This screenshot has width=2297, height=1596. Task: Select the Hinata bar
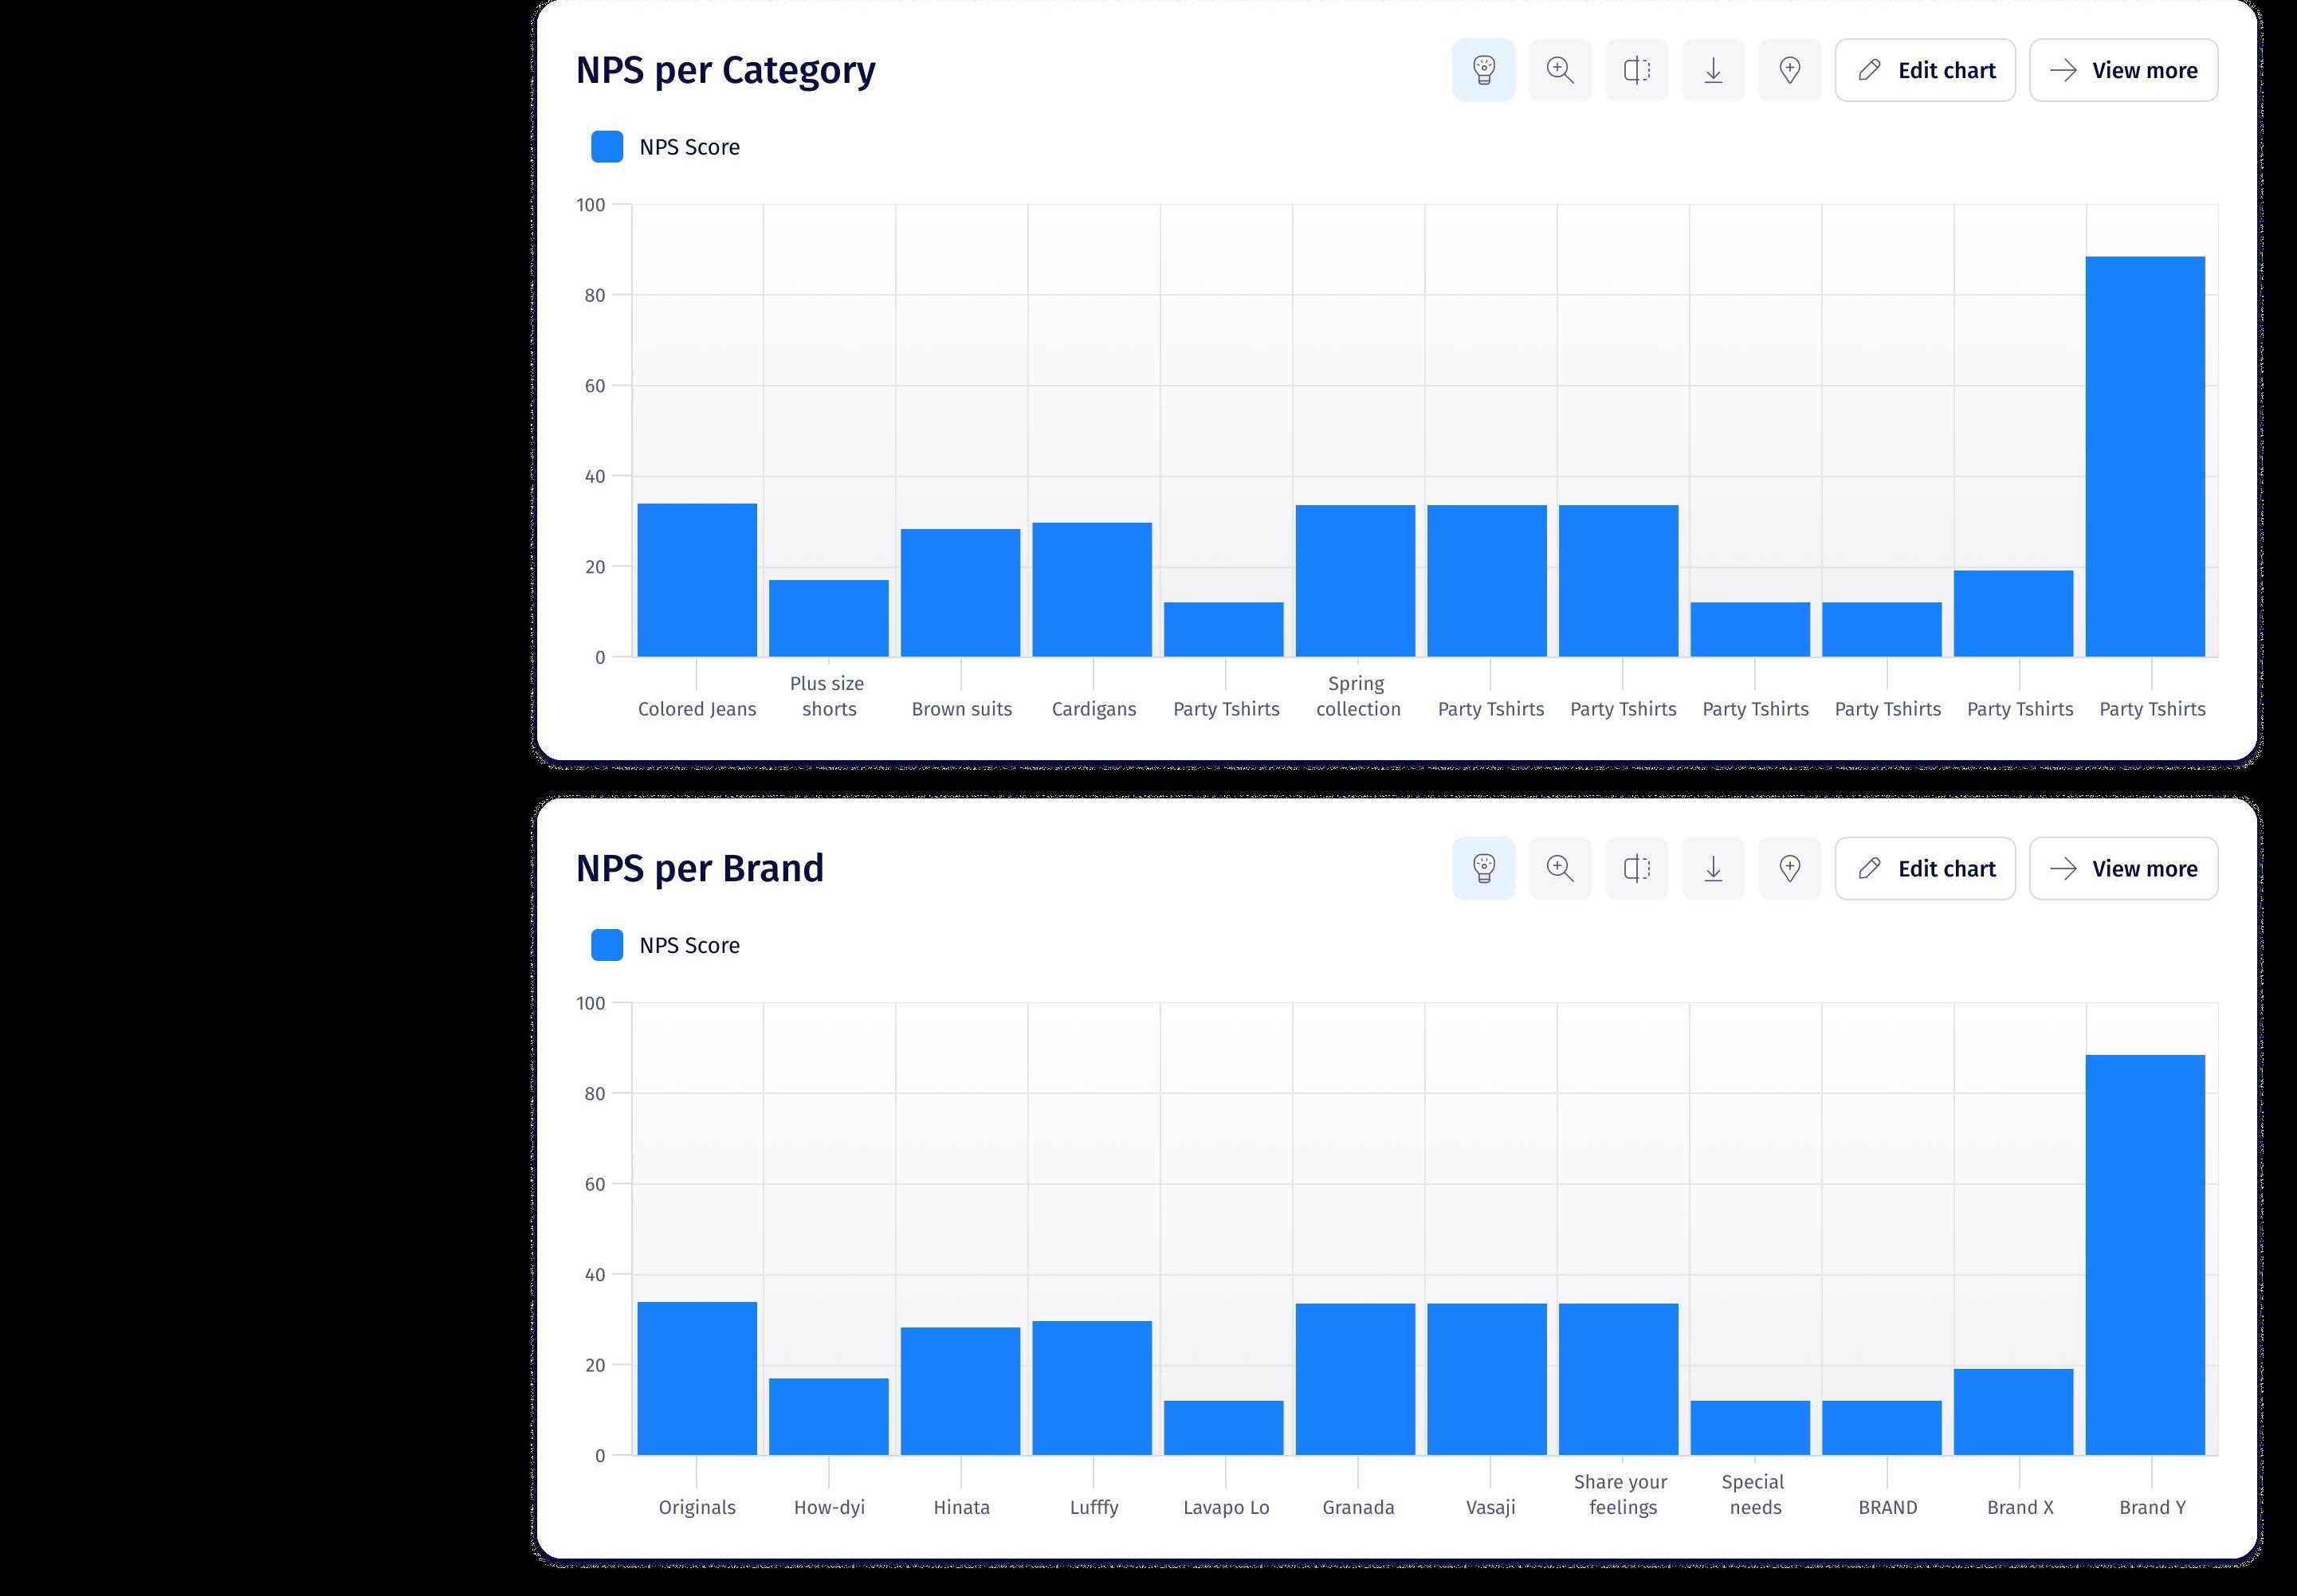coord(961,1391)
